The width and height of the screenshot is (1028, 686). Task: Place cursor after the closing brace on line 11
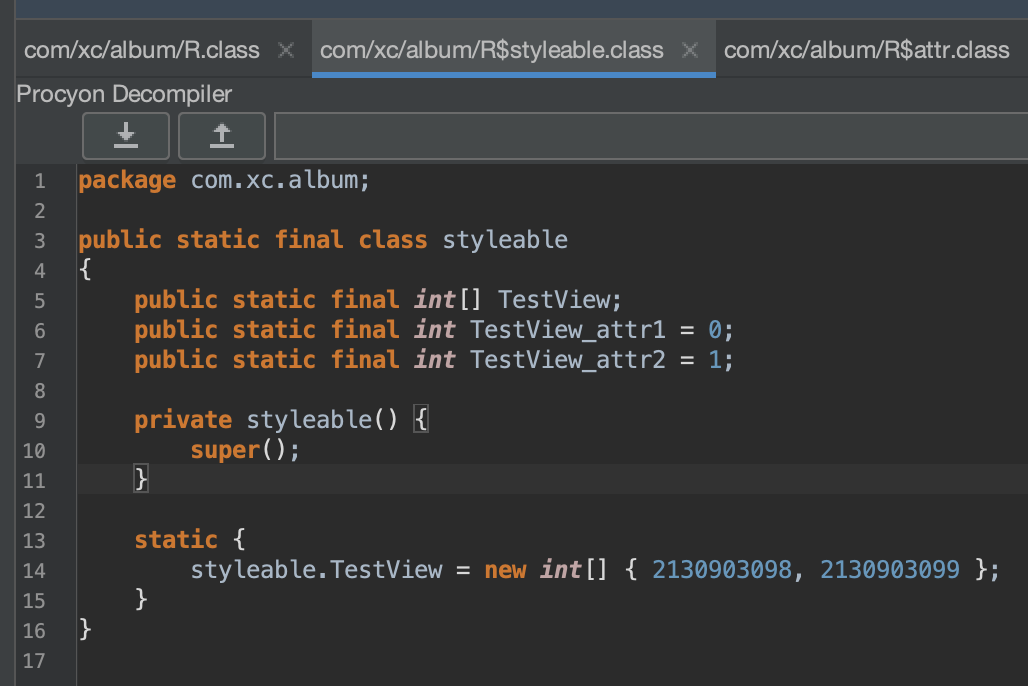149,480
